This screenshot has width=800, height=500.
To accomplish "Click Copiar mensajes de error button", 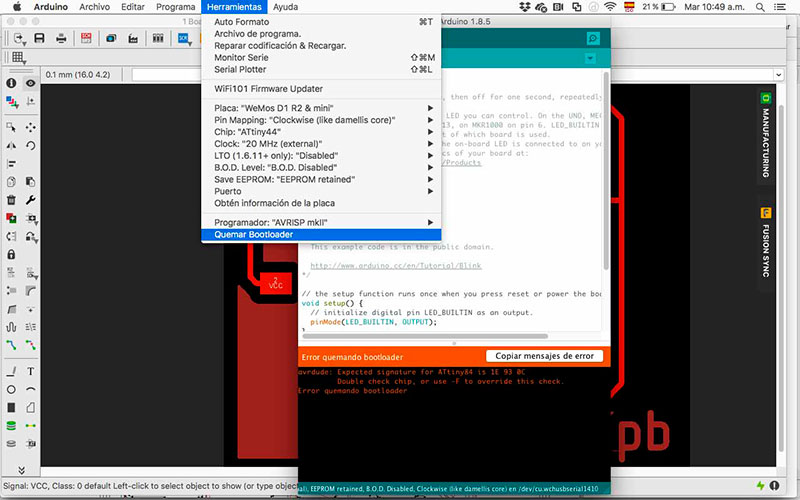I will tap(544, 356).
